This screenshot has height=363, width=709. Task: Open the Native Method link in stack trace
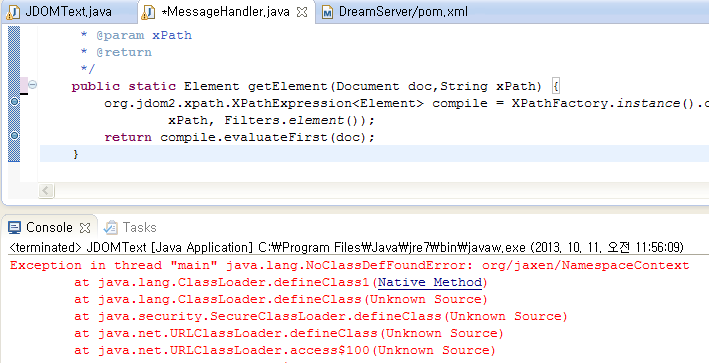point(430,283)
